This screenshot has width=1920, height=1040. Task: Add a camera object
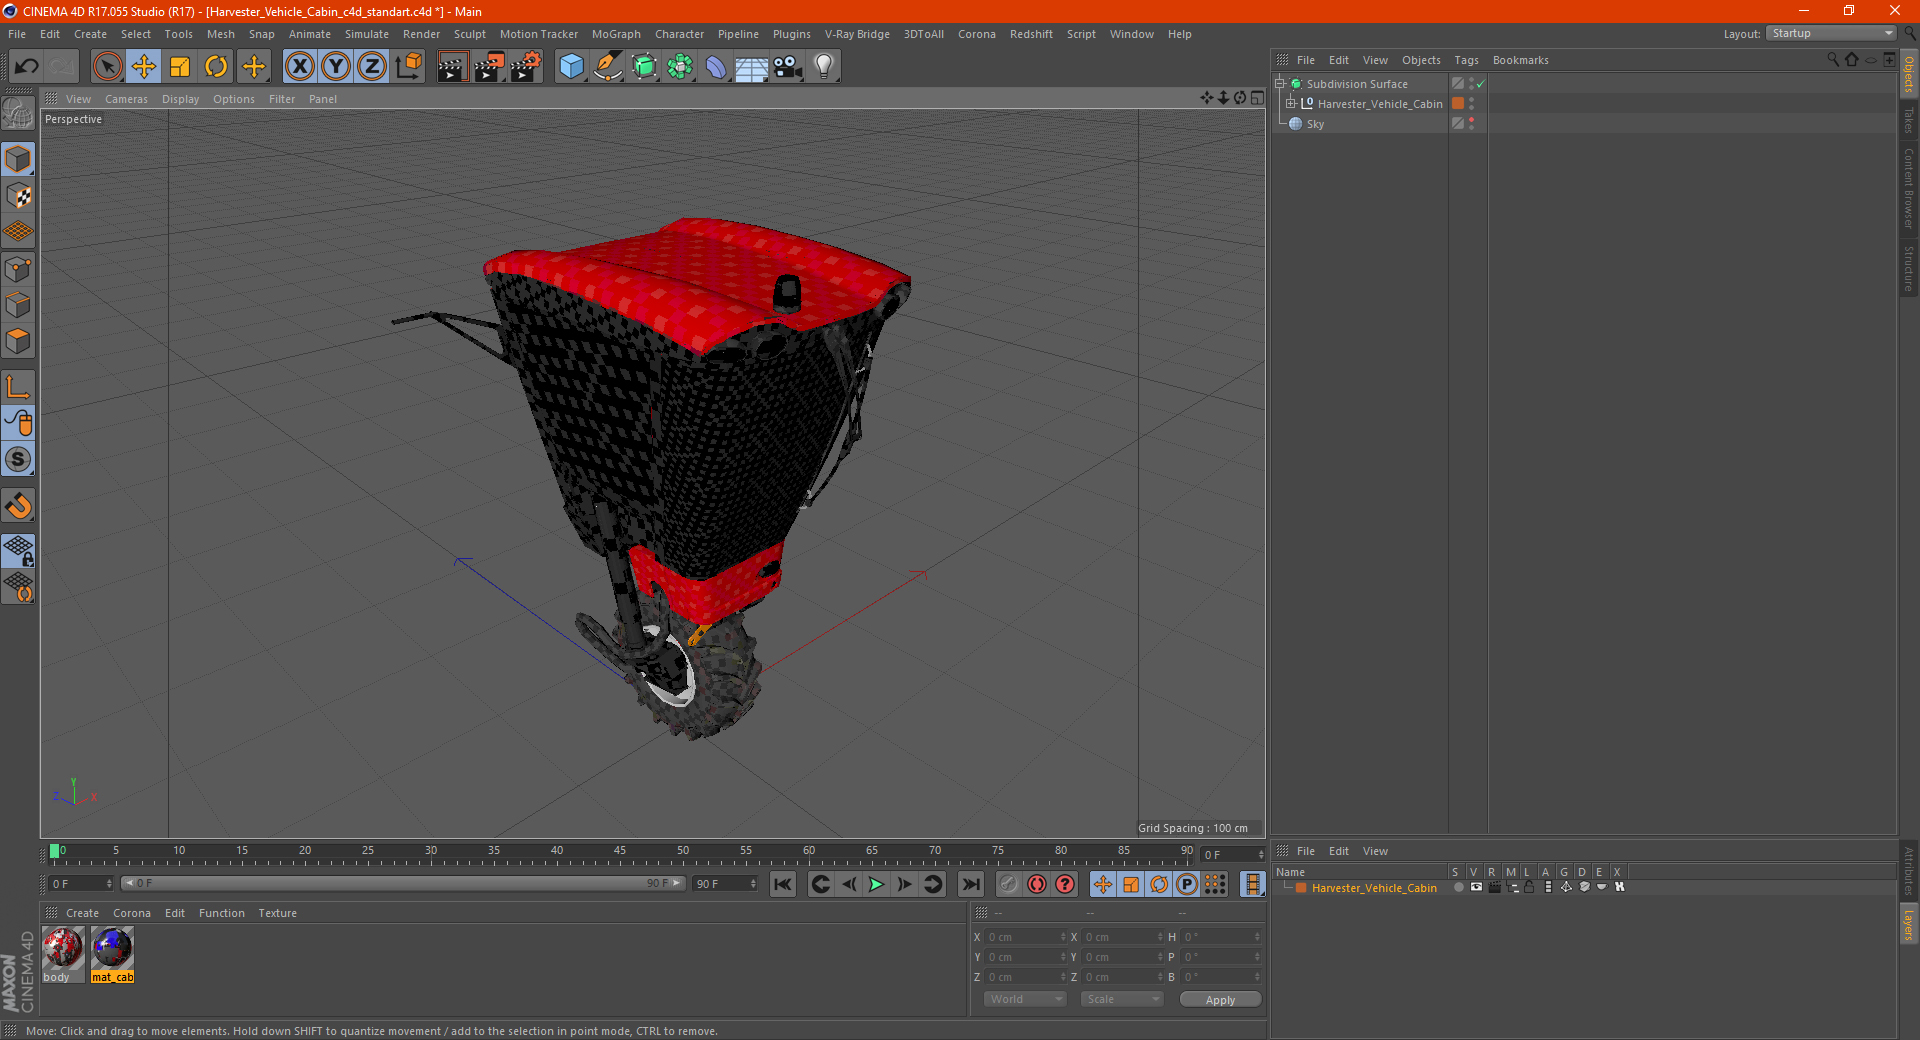[788, 67]
